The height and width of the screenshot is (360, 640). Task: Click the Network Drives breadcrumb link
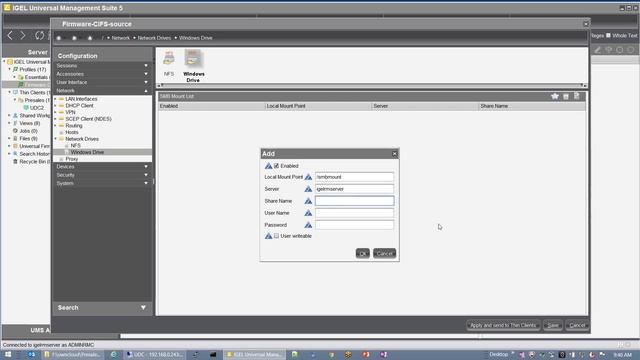point(154,38)
